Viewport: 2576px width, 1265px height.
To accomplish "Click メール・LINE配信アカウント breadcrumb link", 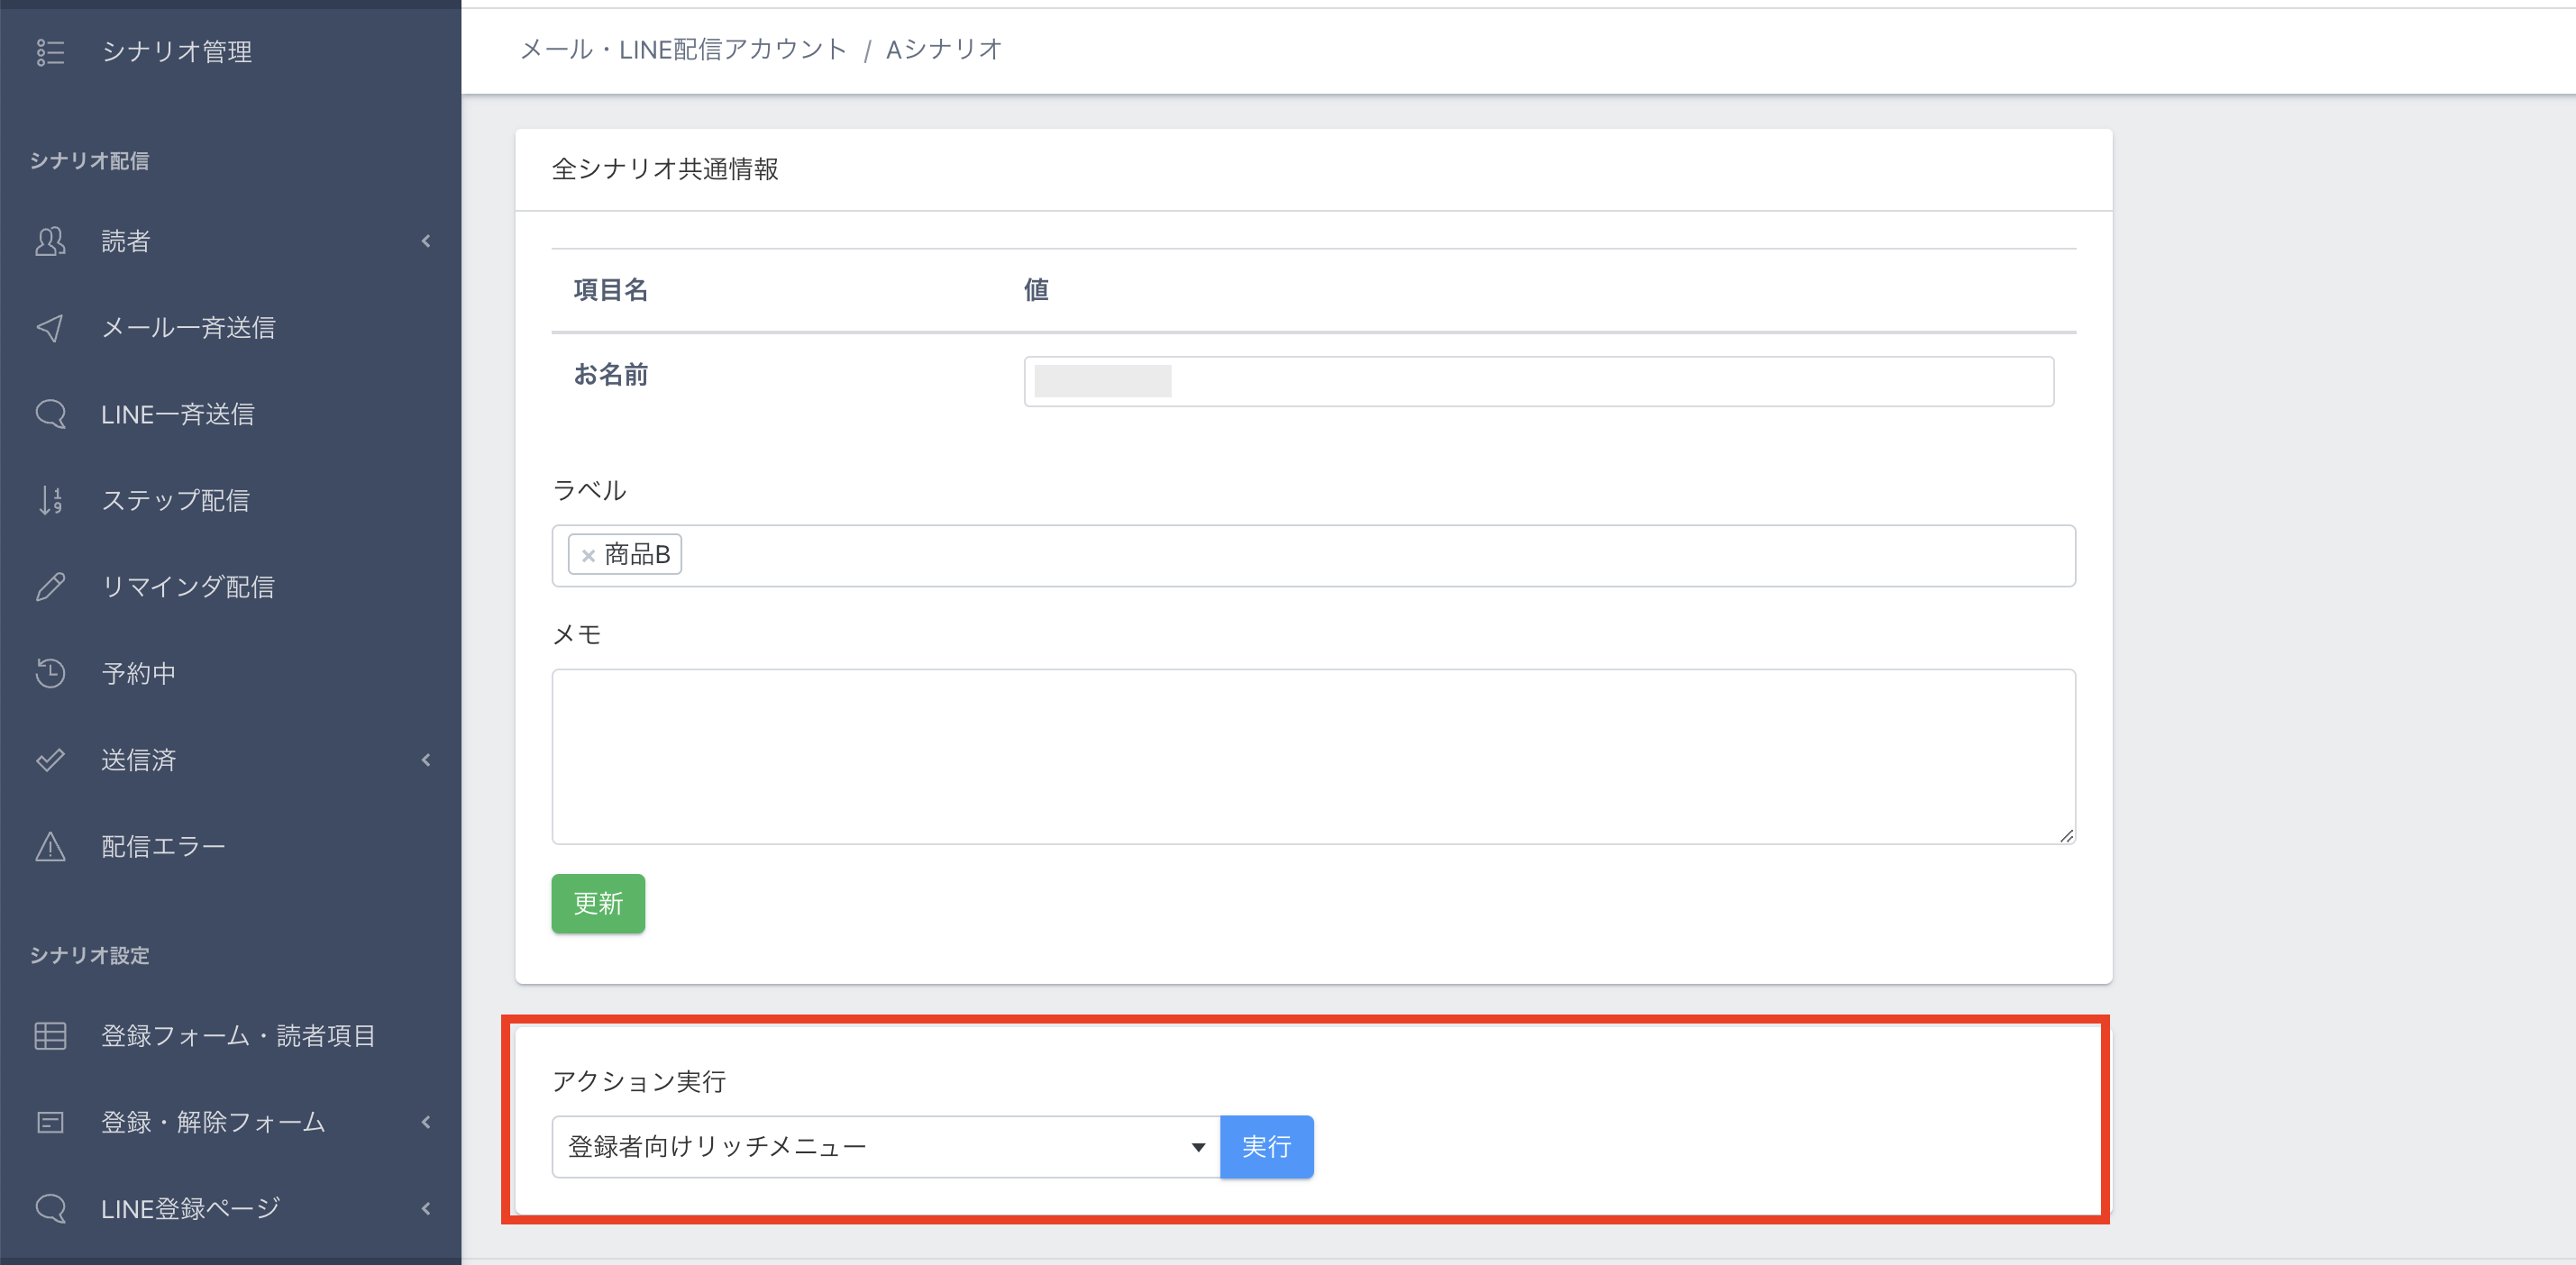I will (x=683, y=49).
